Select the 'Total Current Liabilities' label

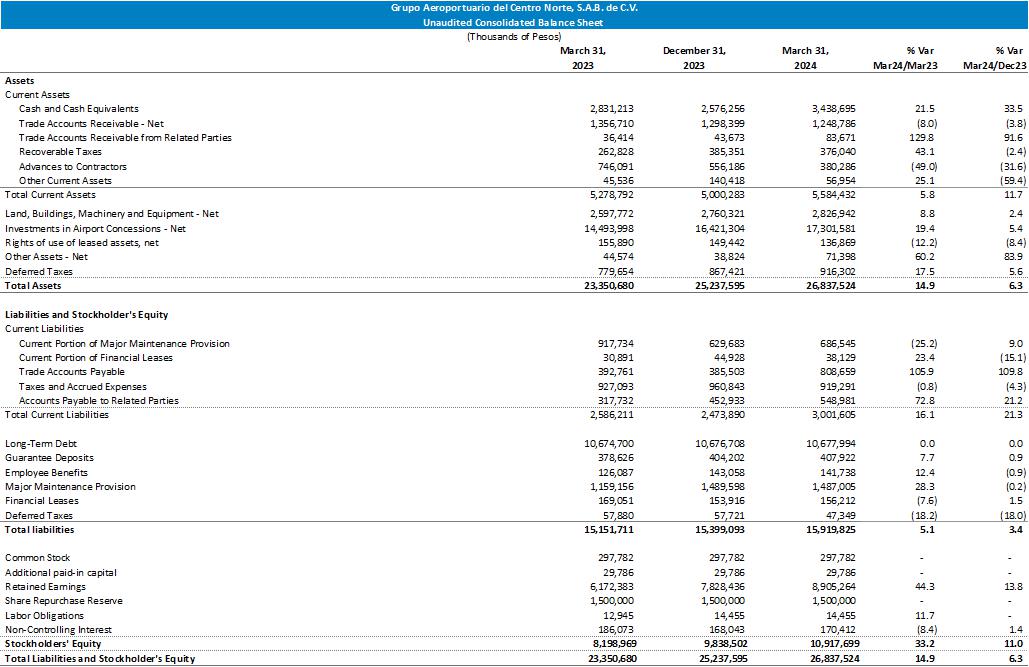point(57,415)
